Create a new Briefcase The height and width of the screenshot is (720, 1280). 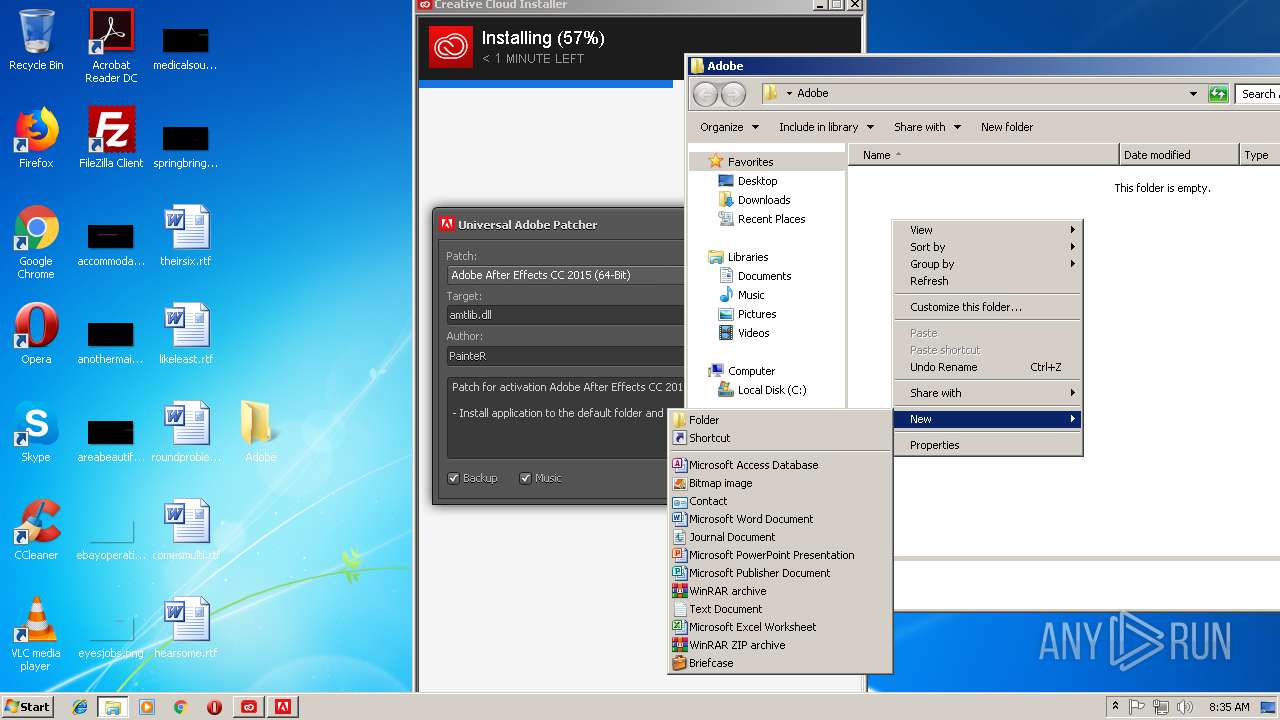[780, 663]
